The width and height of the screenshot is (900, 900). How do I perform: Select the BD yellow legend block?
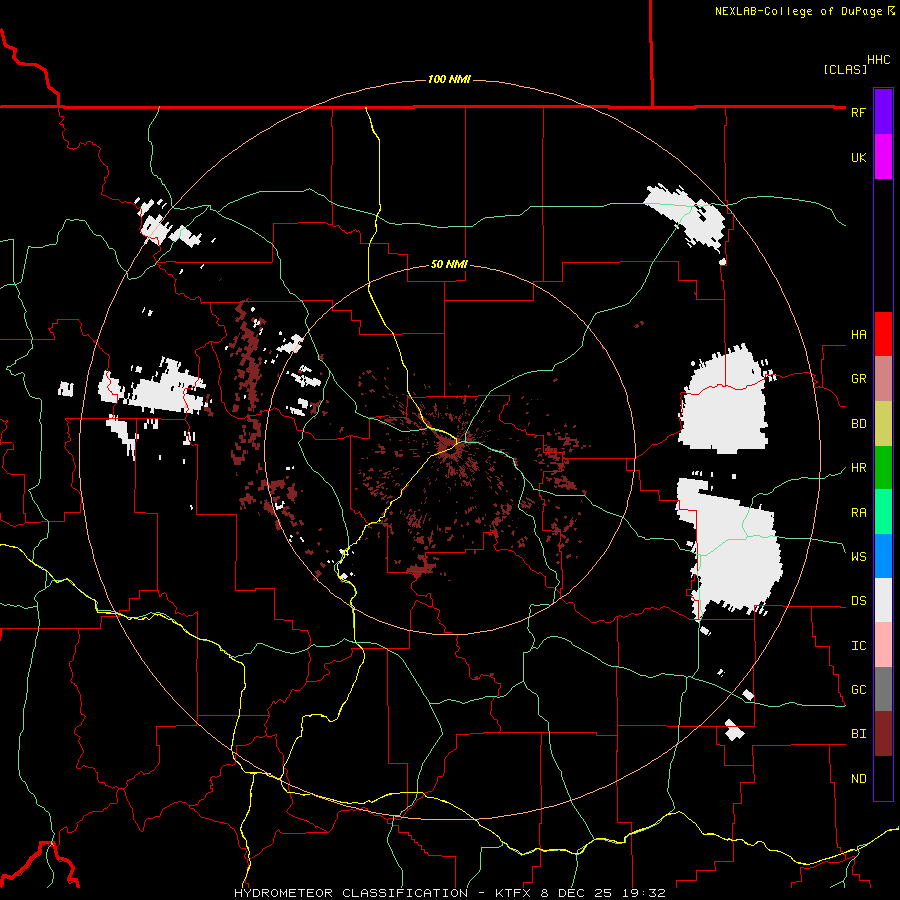[x=883, y=423]
